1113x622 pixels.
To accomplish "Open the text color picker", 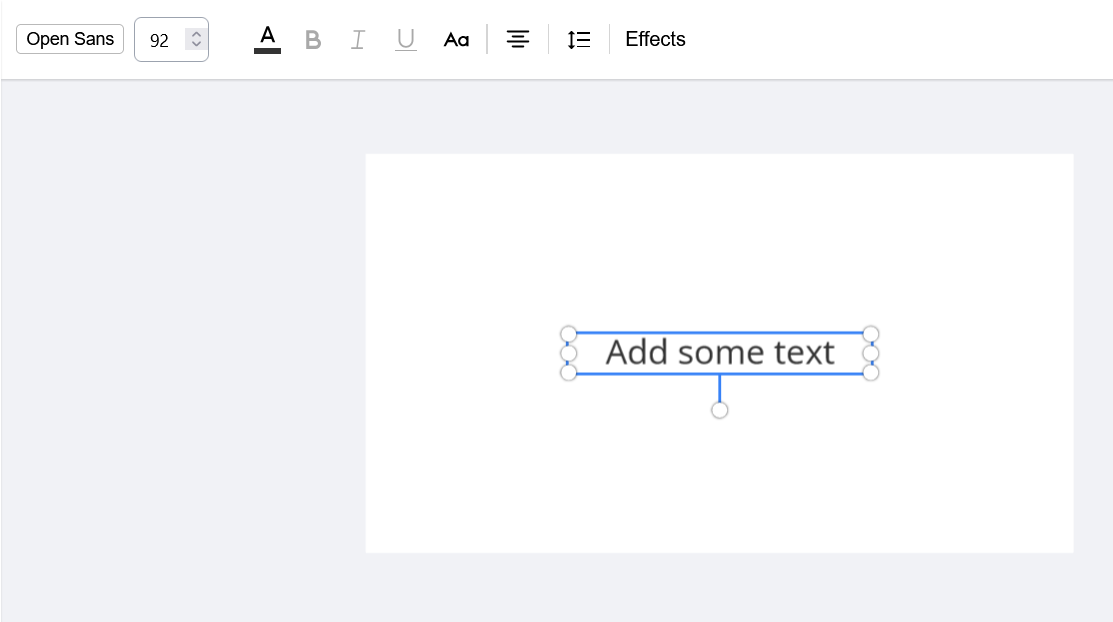I will click(x=267, y=39).
